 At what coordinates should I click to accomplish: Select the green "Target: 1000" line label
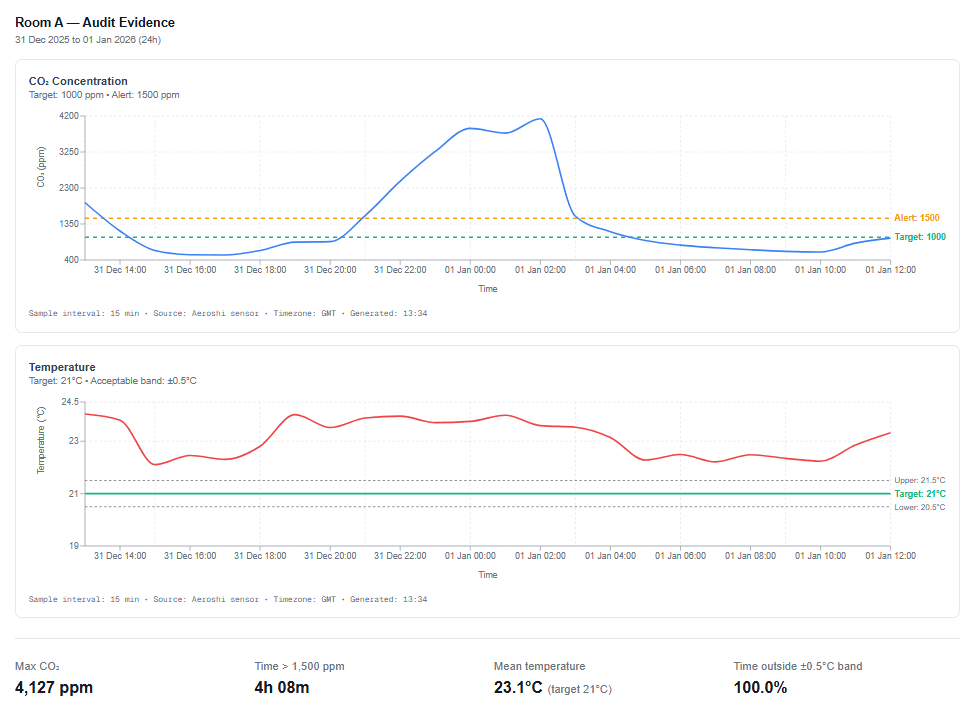[919, 237]
